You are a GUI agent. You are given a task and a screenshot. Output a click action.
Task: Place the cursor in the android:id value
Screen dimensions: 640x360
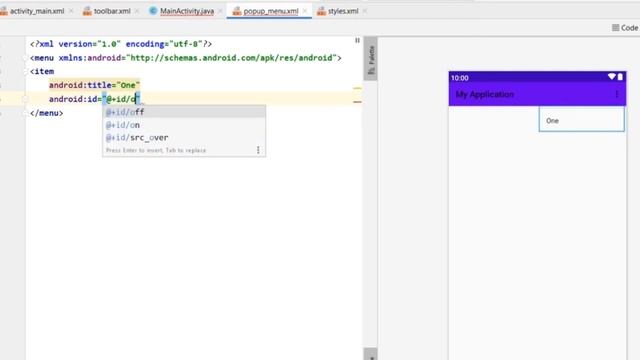(121, 99)
